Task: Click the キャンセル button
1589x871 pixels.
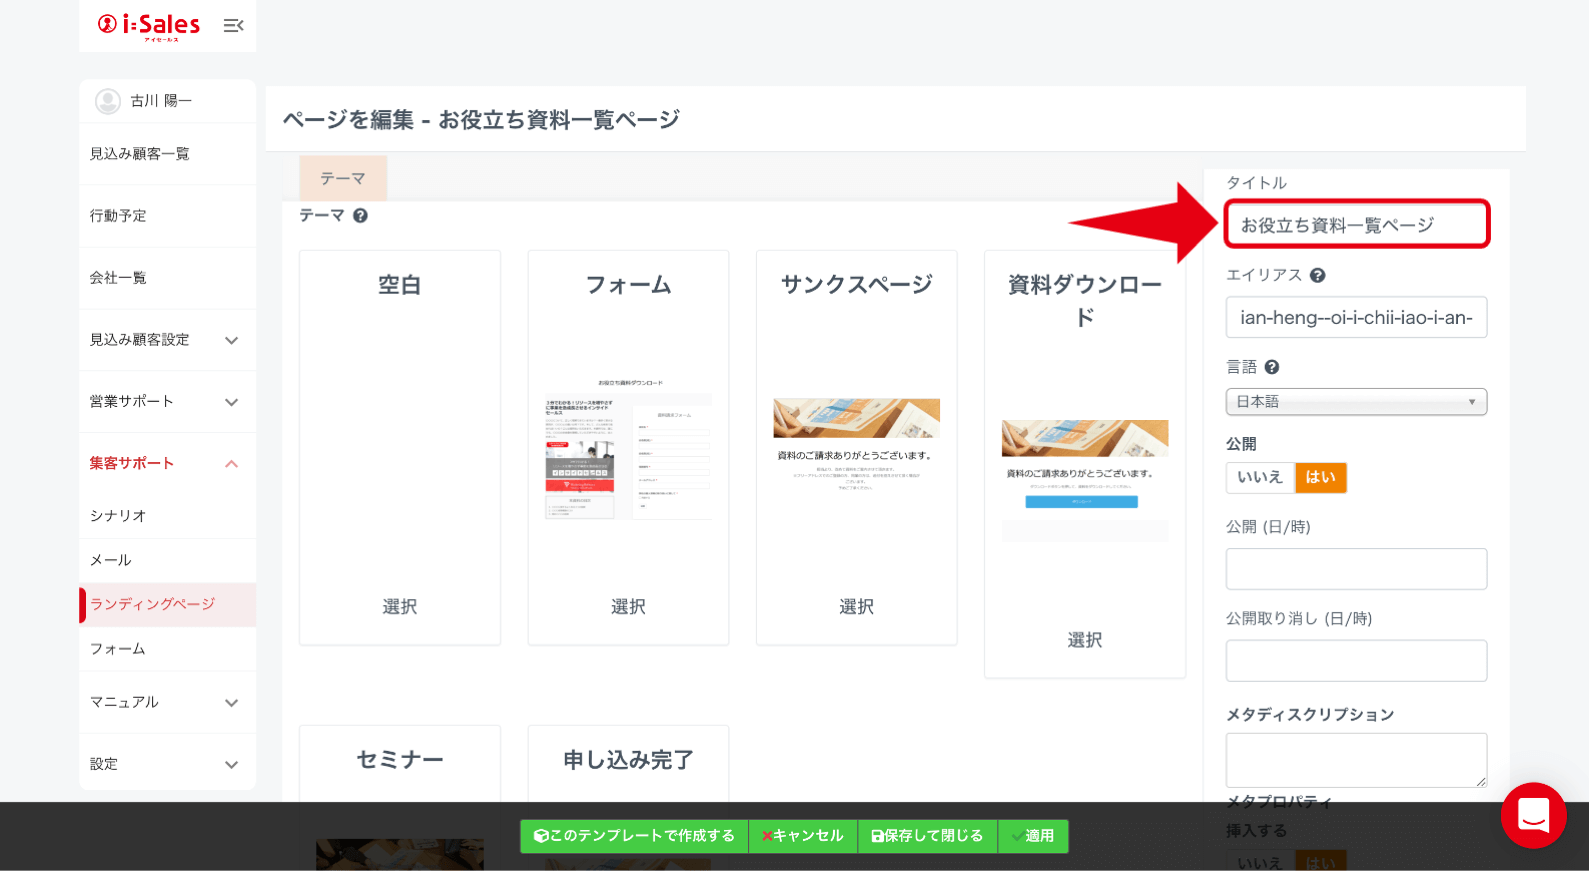Action: [x=802, y=836]
